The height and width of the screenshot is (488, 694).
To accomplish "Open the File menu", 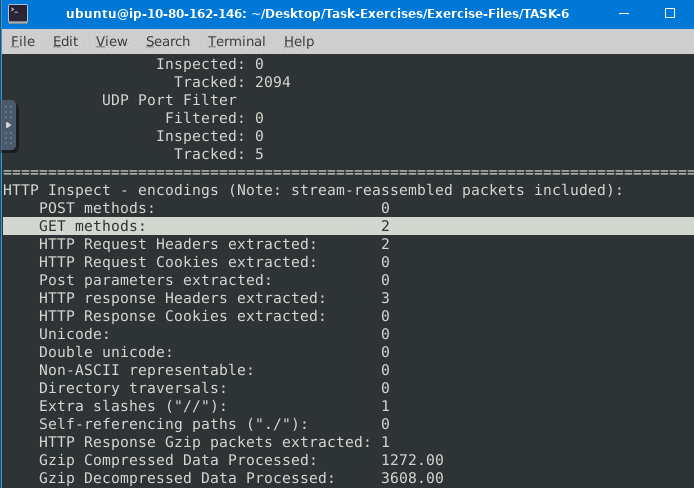I will (x=22, y=41).
